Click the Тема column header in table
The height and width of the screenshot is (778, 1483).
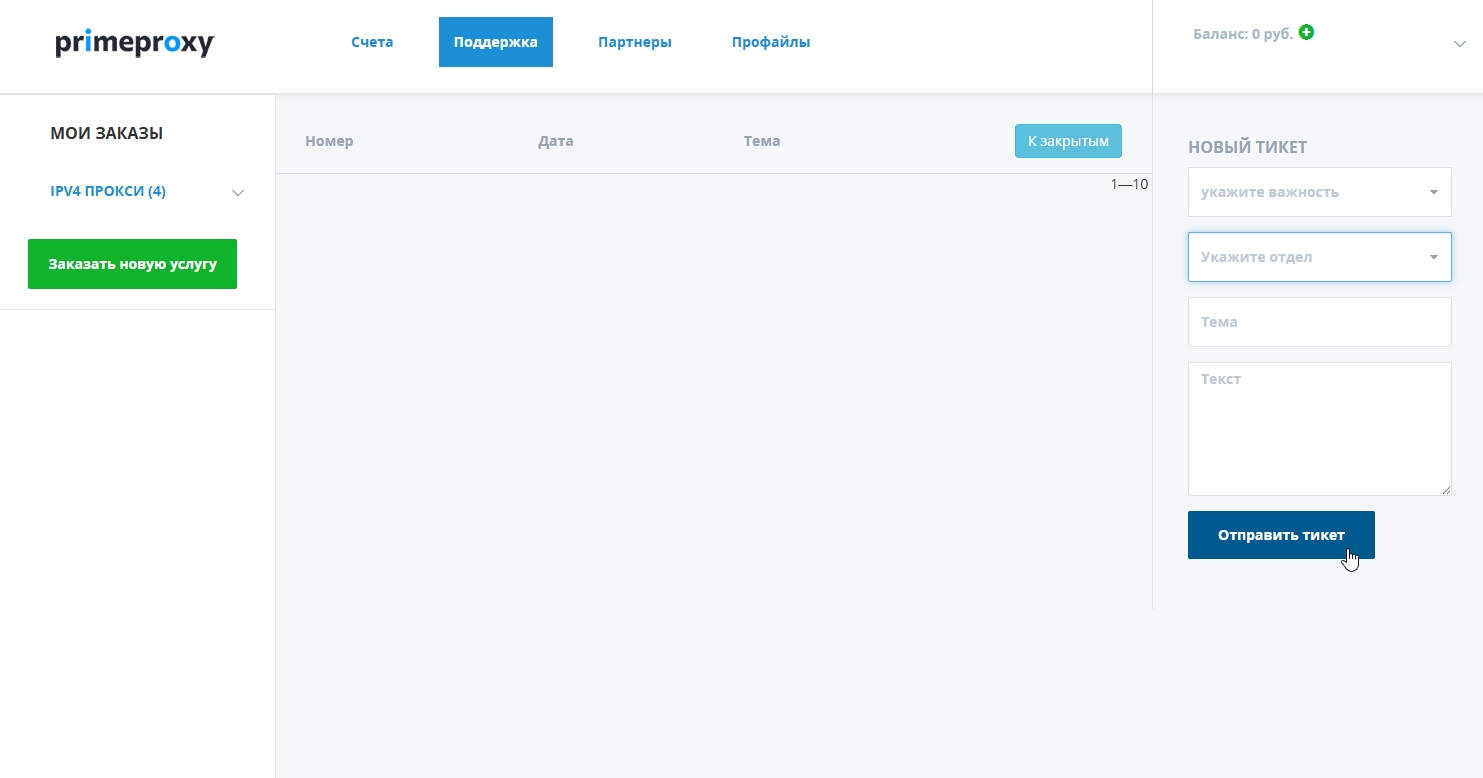762,141
